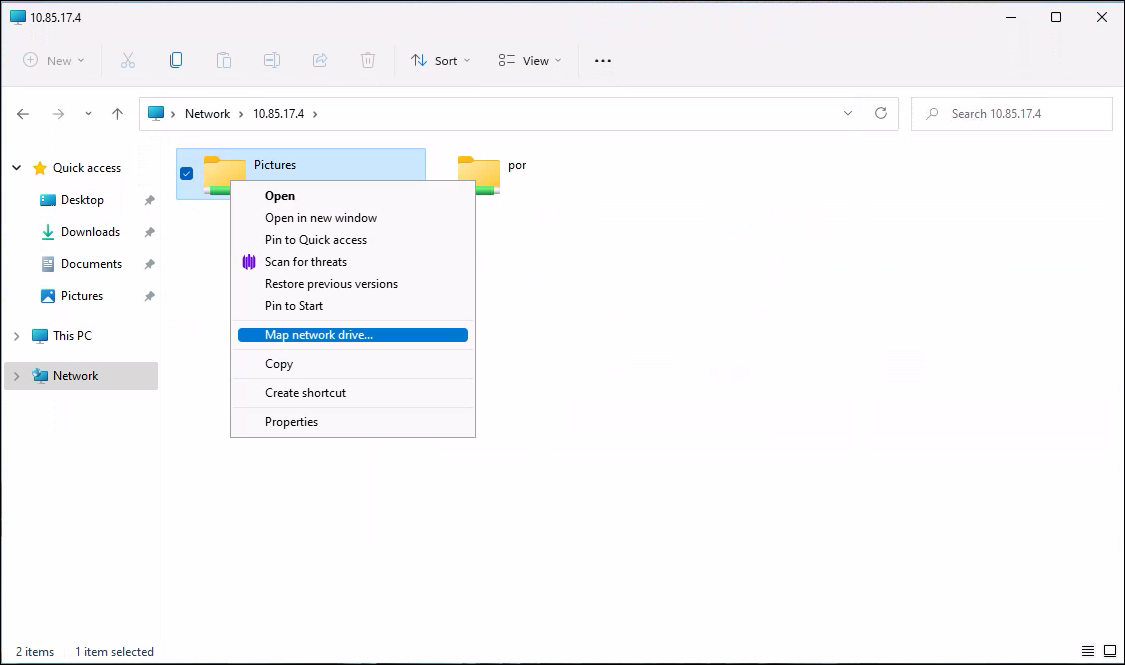This screenshot has height=665, width=1125.
Task: Click the Back navigation arrow
Action: 24,114
